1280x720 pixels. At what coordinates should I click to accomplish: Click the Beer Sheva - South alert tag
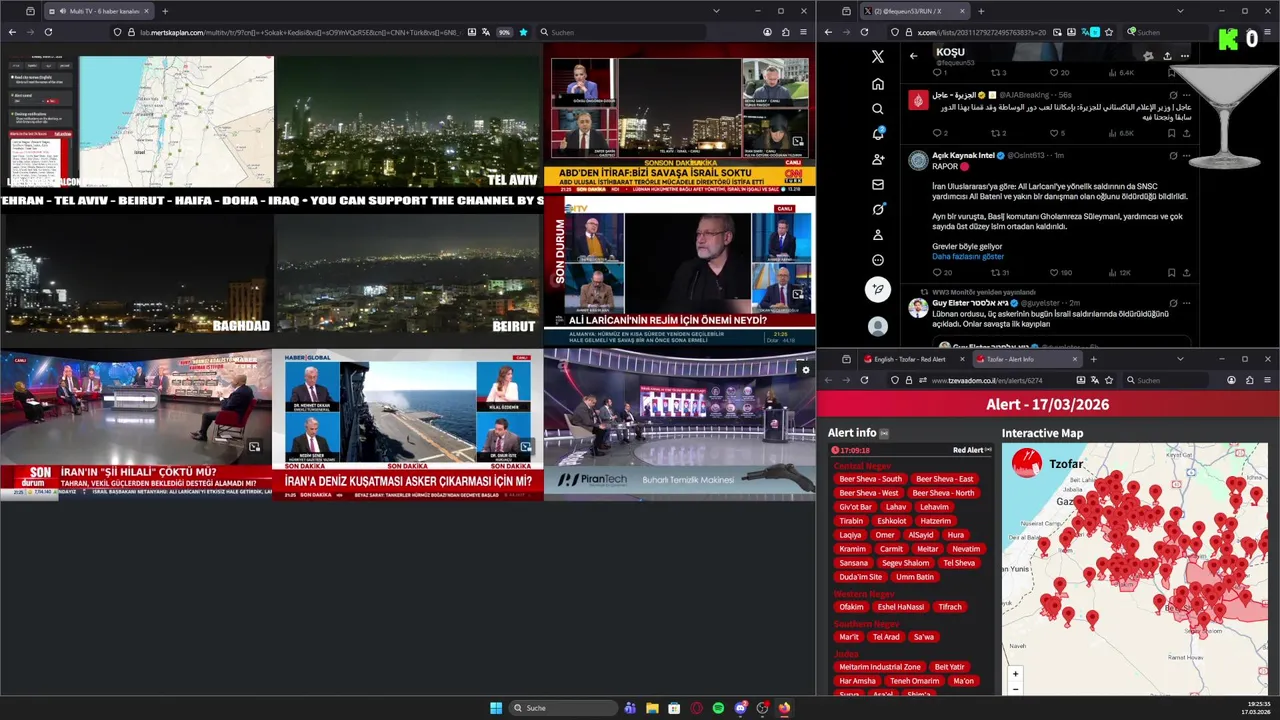click(x=870, y=479)
